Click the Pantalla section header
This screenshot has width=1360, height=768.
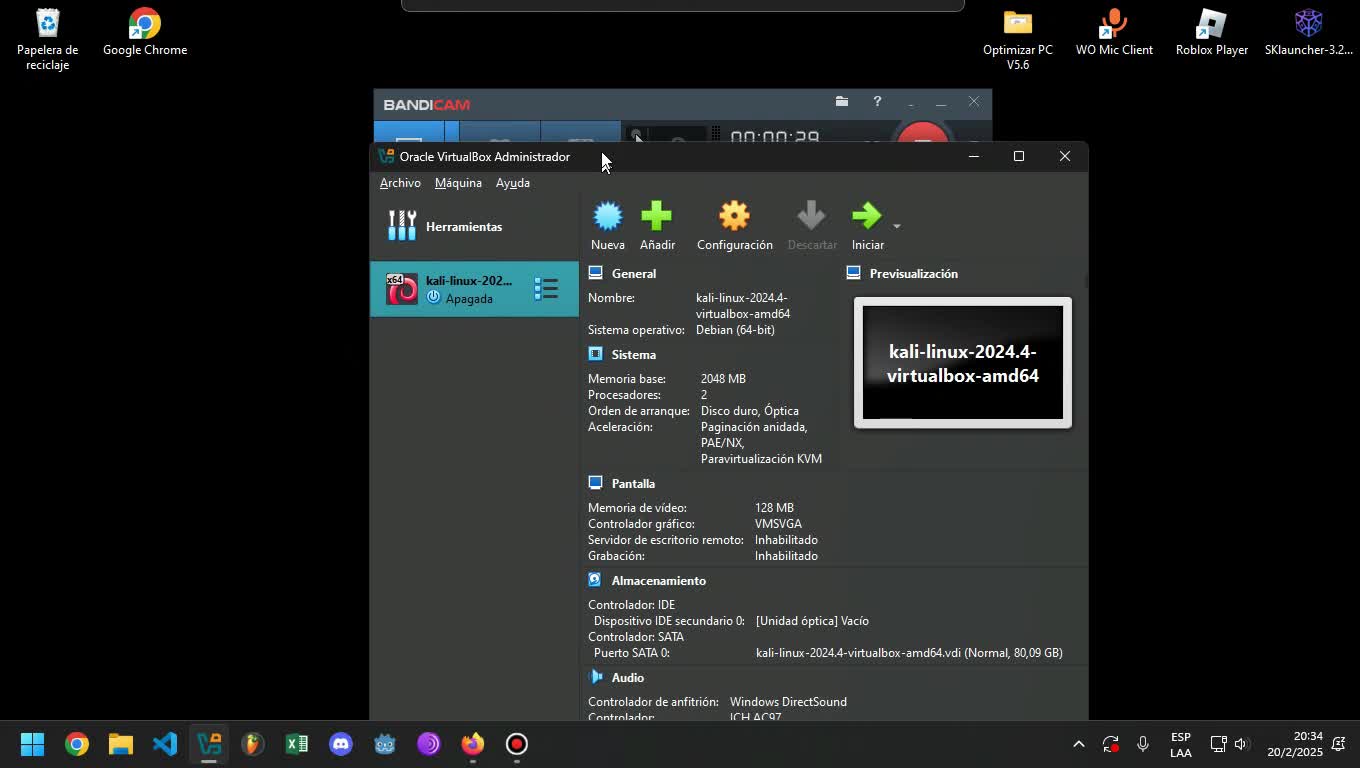tap(633, 483)
